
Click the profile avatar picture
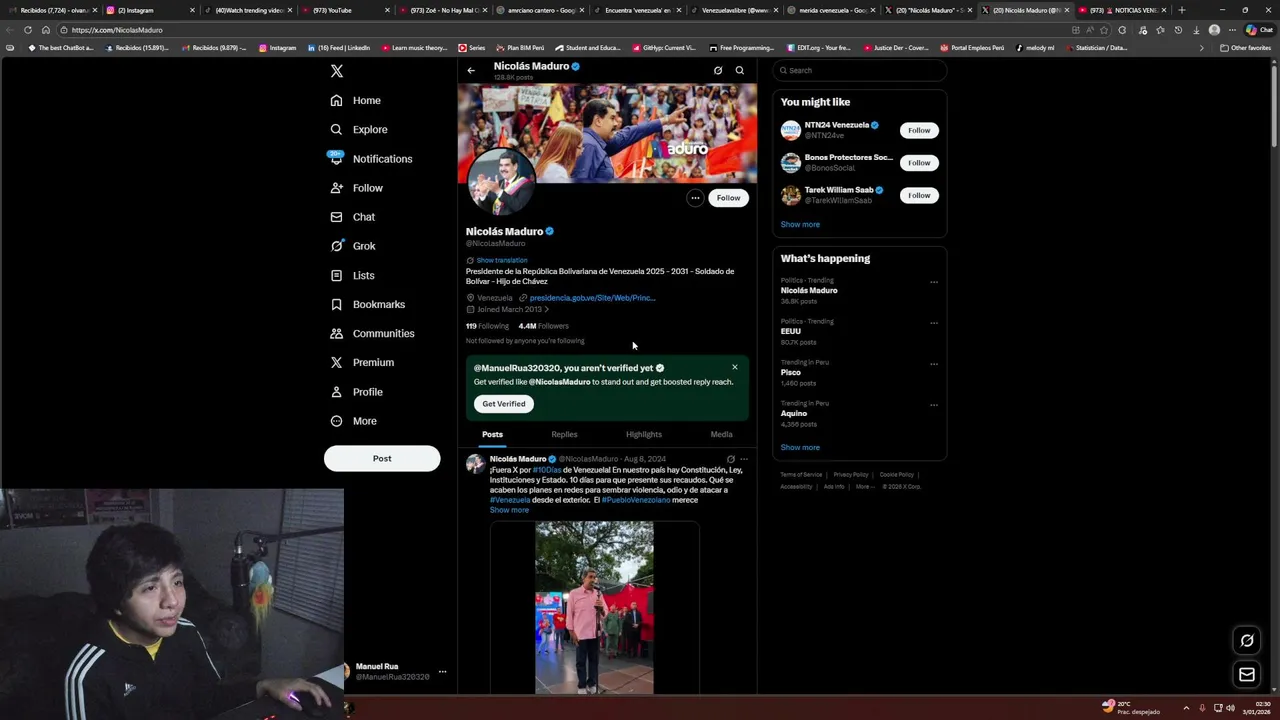(x=501, y=181)
